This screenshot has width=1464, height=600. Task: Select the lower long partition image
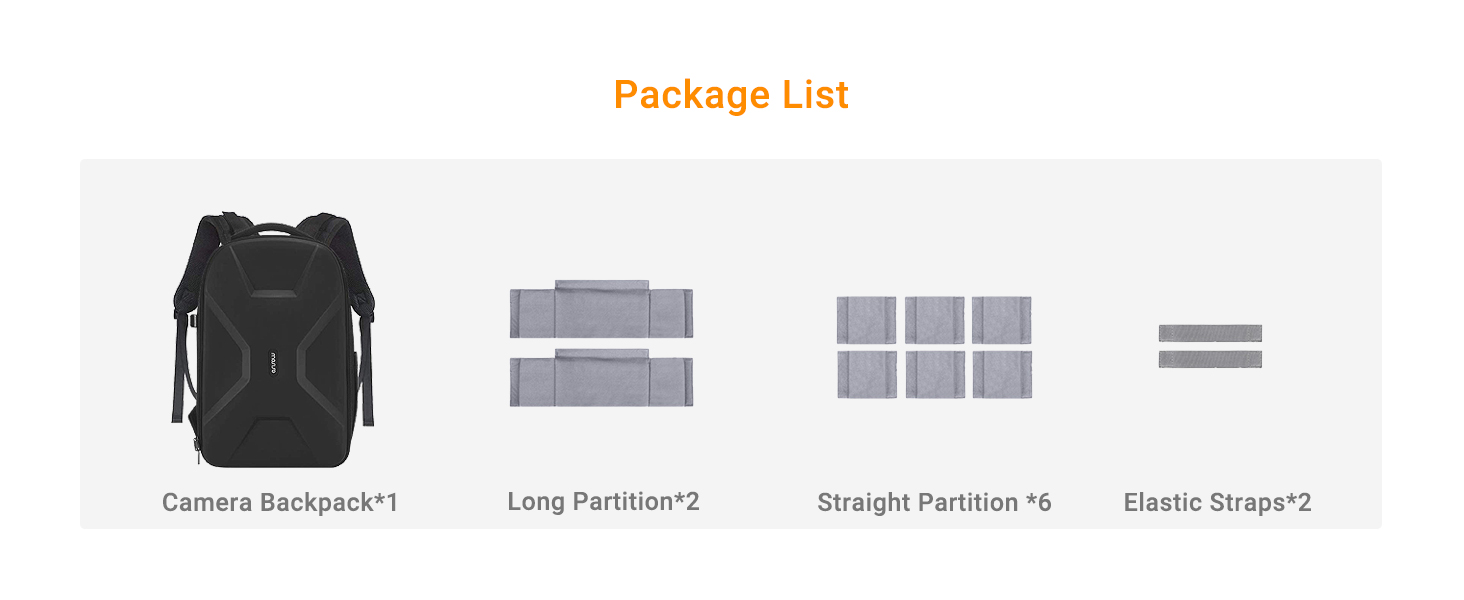(x=601, y=379)
